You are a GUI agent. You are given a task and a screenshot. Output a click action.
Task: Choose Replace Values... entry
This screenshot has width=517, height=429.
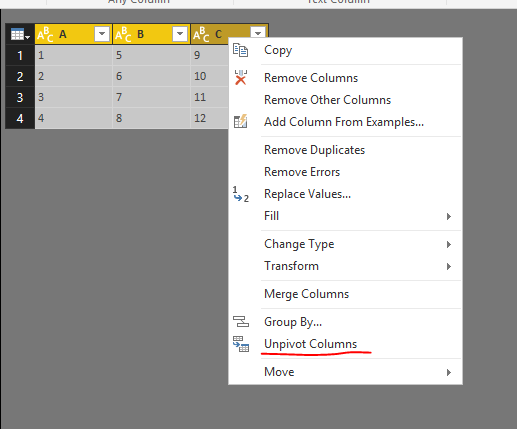click(x=345, y=194)
